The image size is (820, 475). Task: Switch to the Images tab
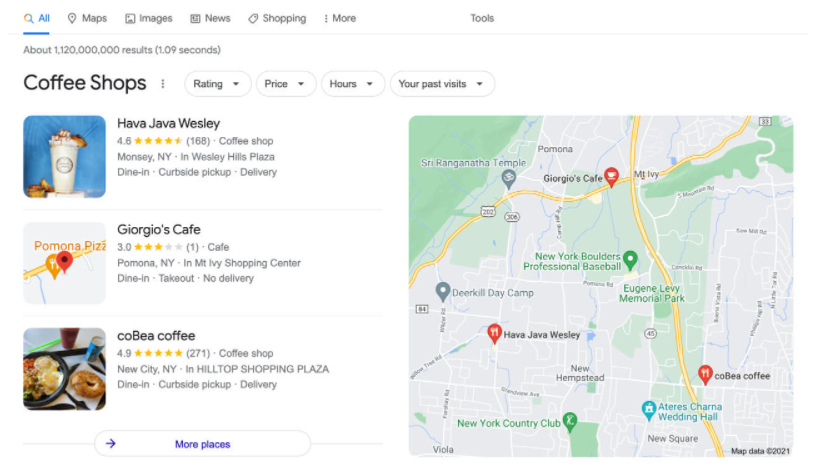click(x=148, y=18)
